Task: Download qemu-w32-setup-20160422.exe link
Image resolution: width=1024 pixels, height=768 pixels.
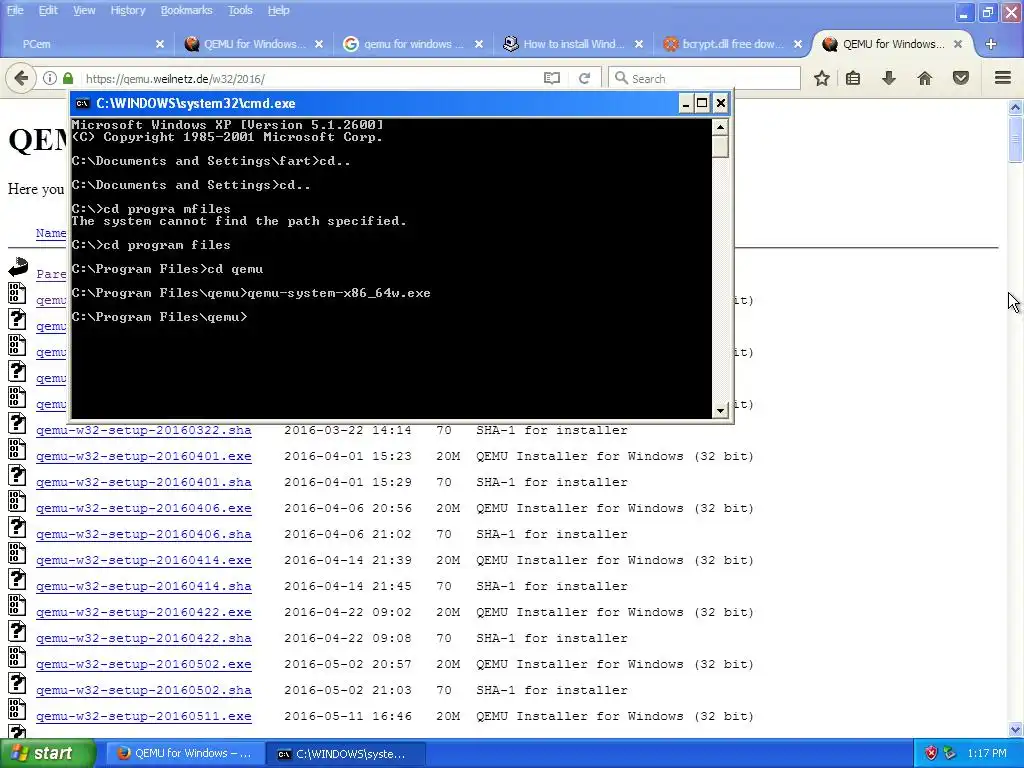Action: 144,613
